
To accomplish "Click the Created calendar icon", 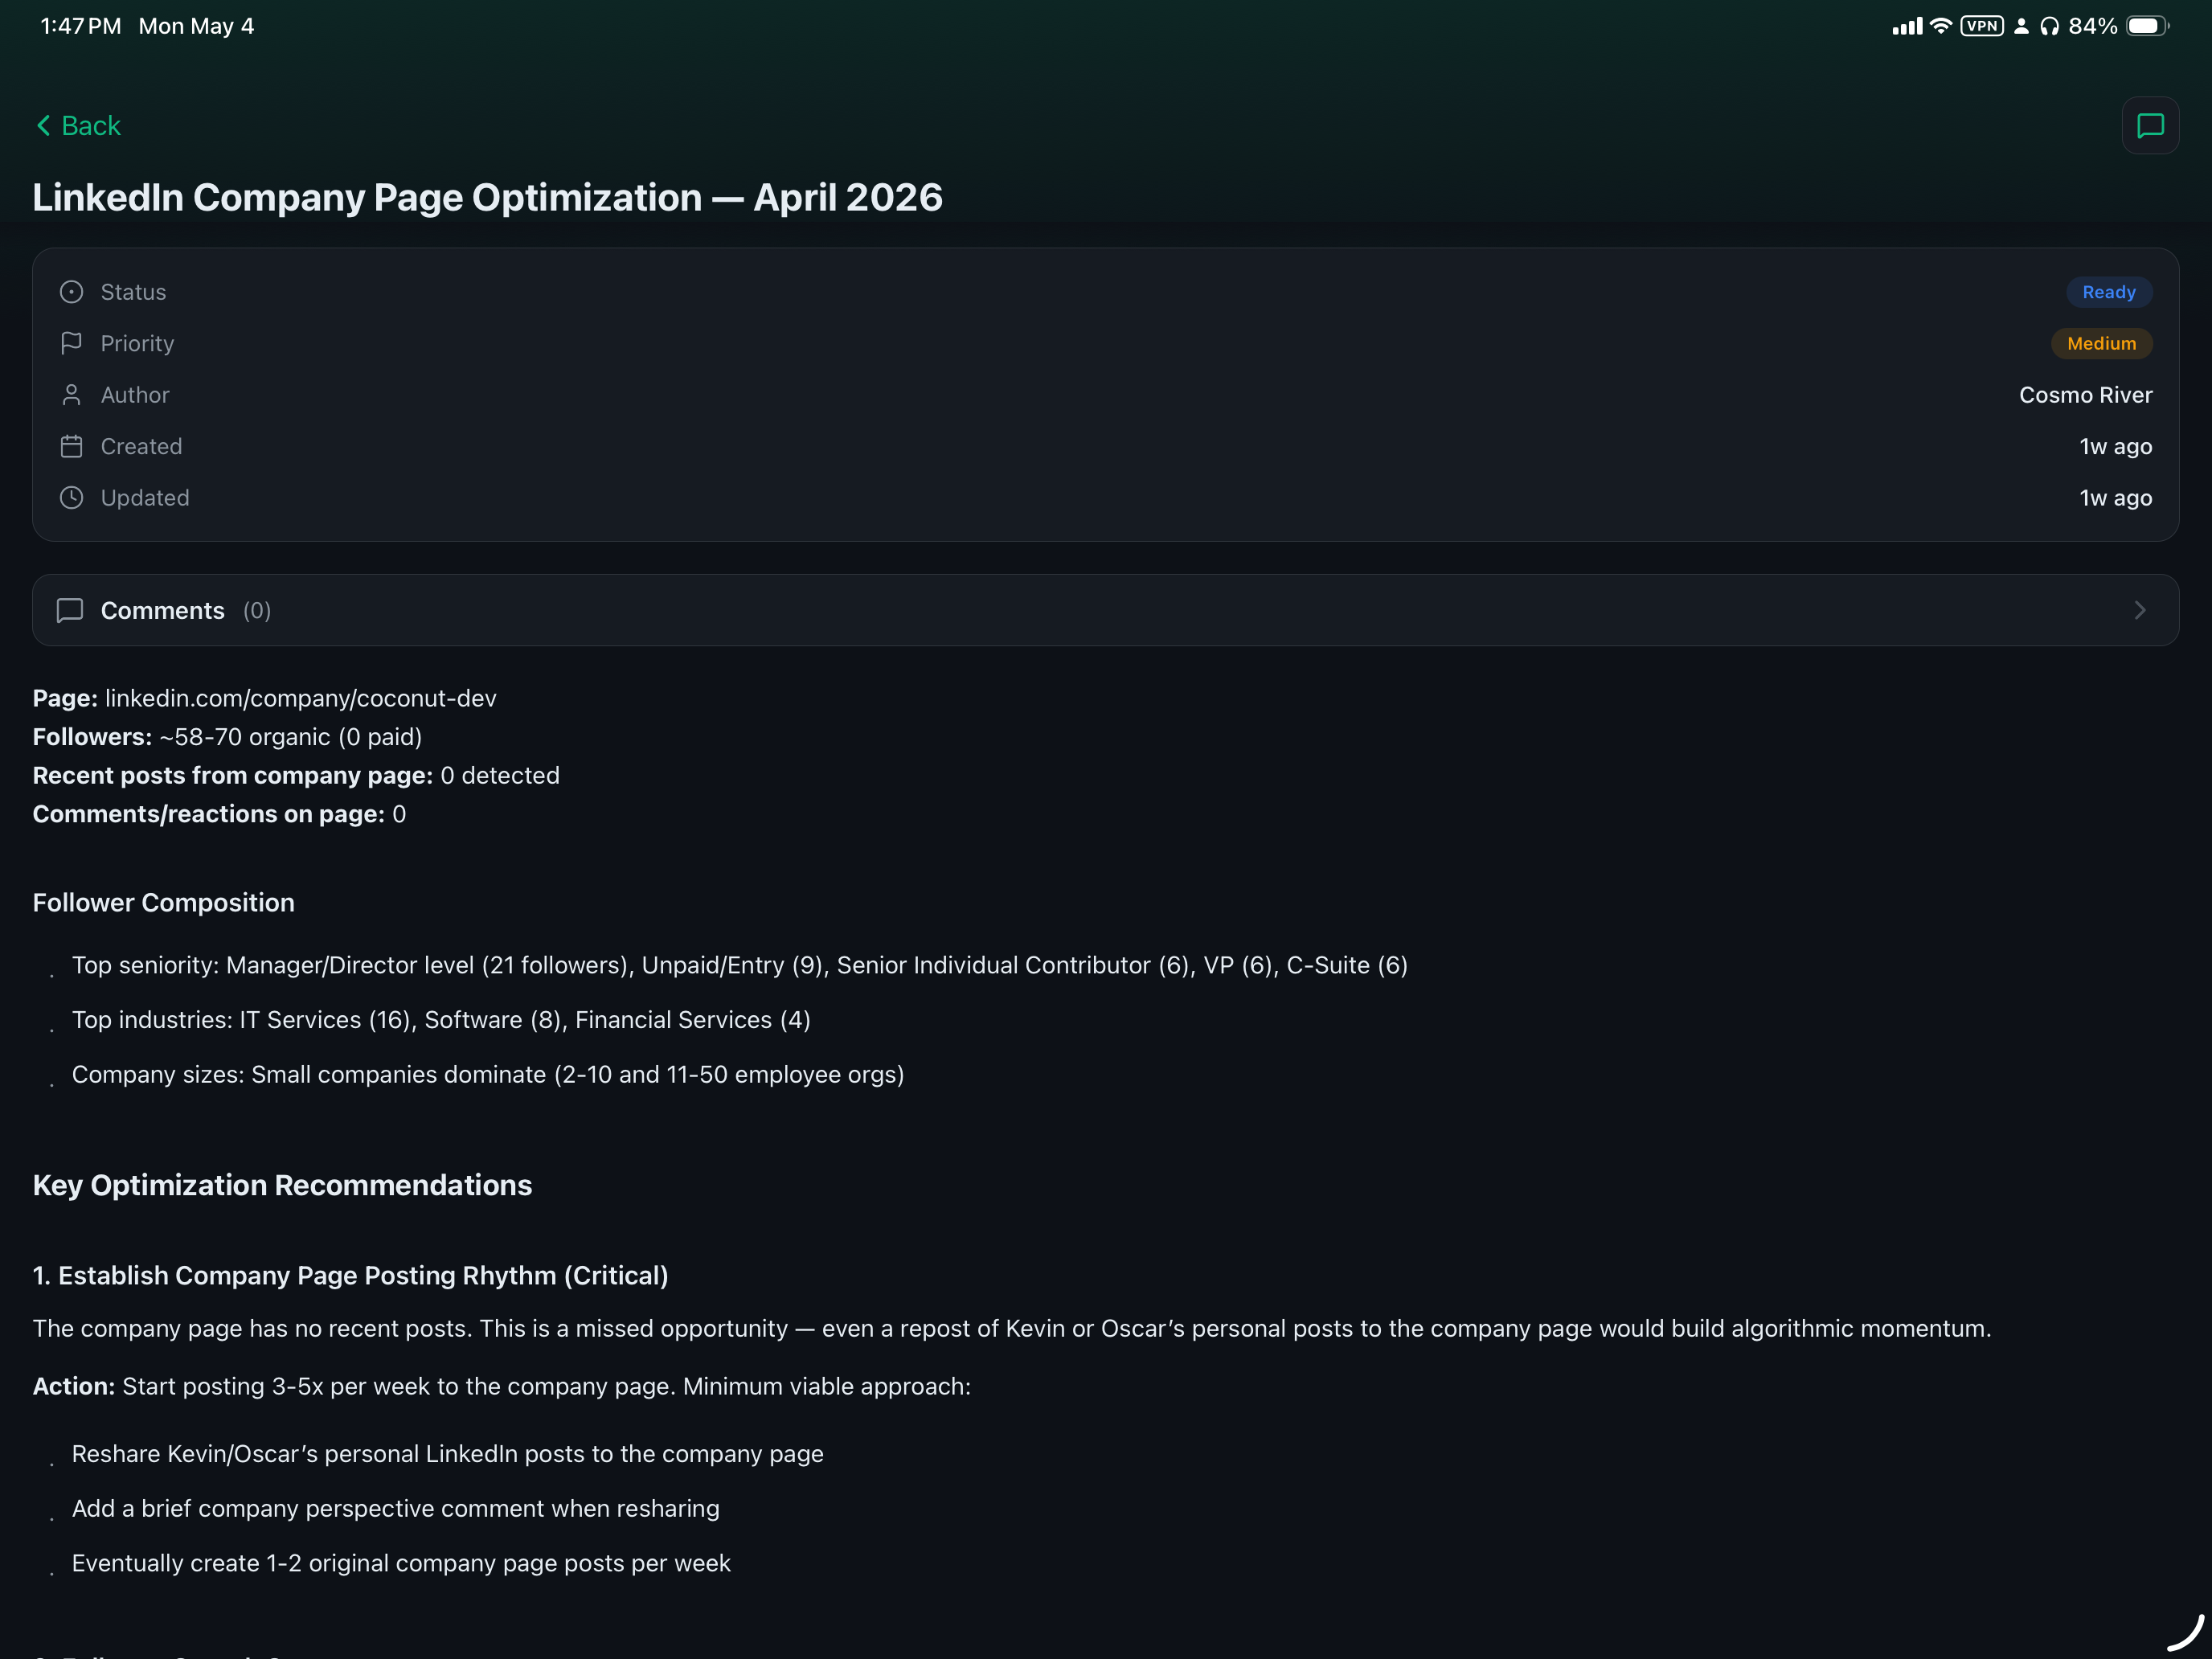I will [71, 446].
